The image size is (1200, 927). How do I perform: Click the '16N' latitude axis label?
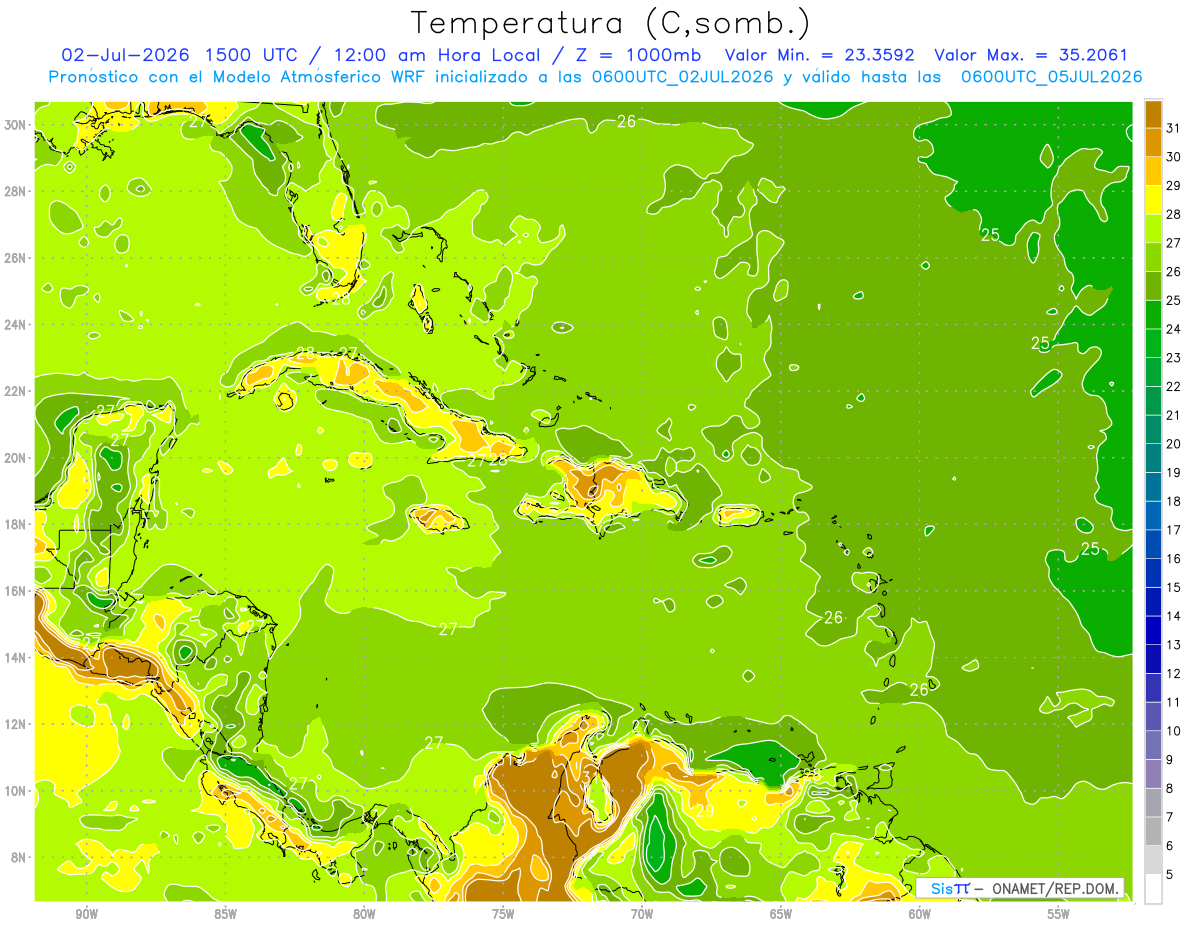click(x=15, y=591)
